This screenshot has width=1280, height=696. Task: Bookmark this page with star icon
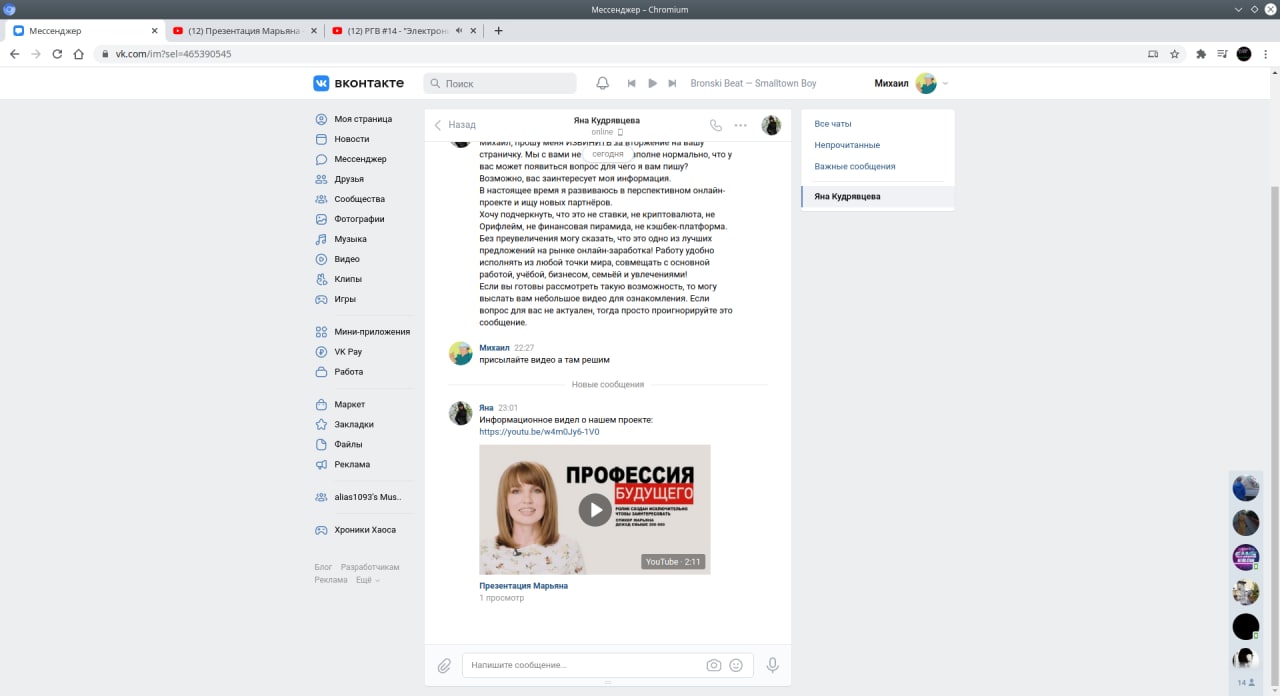click(1175, 54)
